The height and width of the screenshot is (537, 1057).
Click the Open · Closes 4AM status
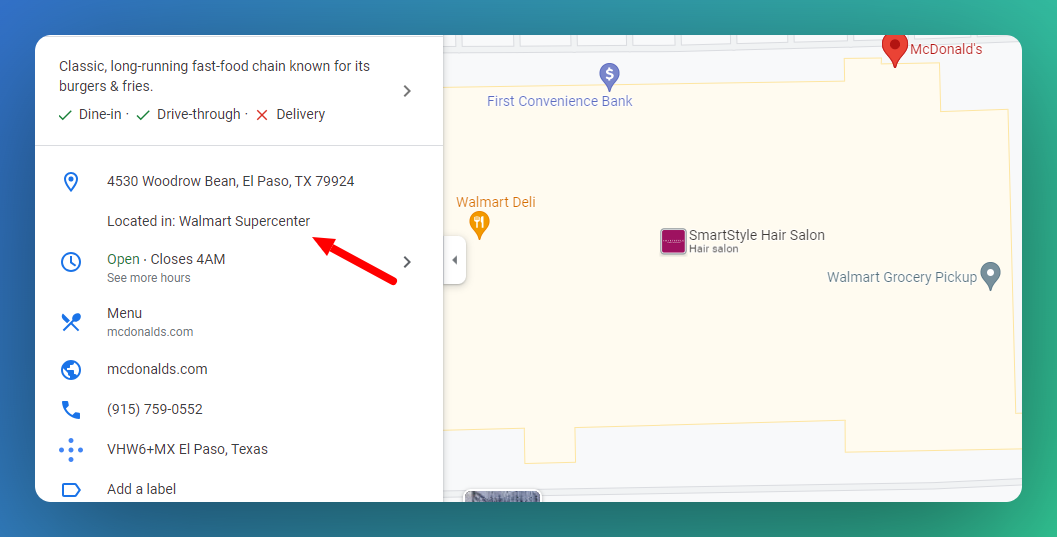166,259
